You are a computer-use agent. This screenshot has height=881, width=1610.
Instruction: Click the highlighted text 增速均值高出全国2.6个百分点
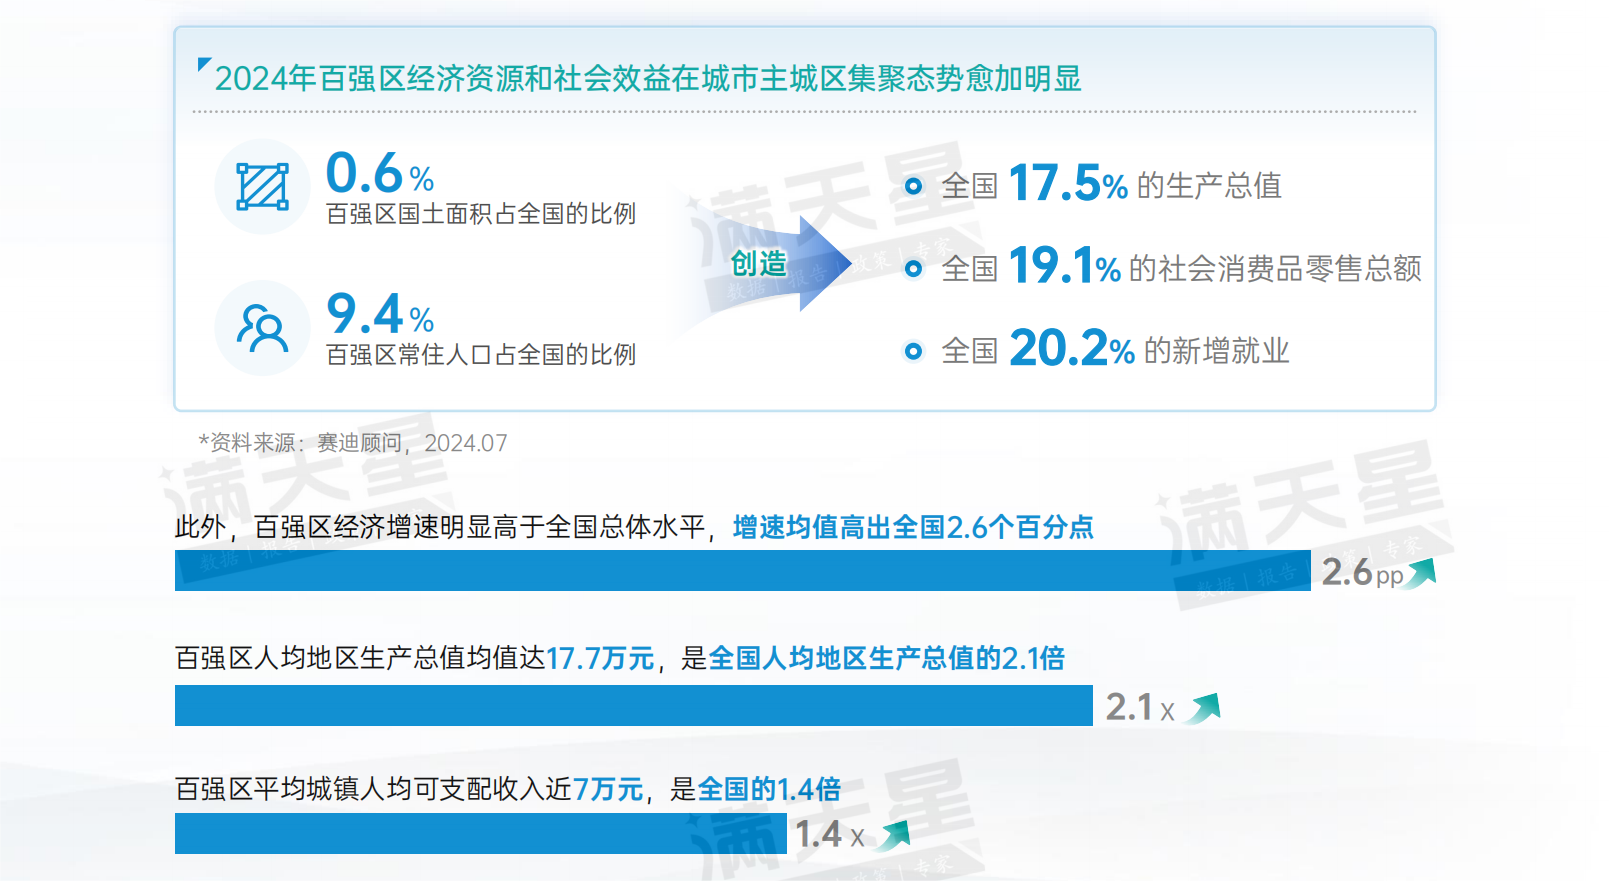[x=913, y=527]
